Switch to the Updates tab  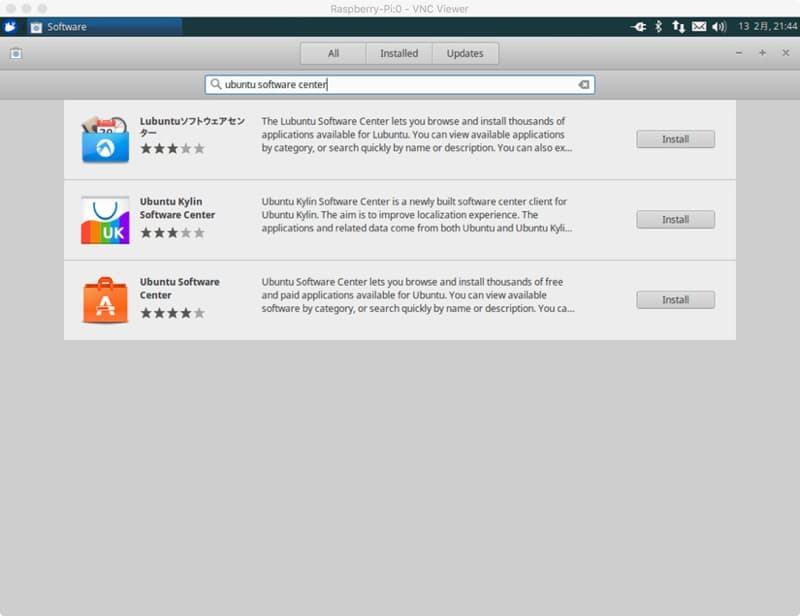coord(465,53)
